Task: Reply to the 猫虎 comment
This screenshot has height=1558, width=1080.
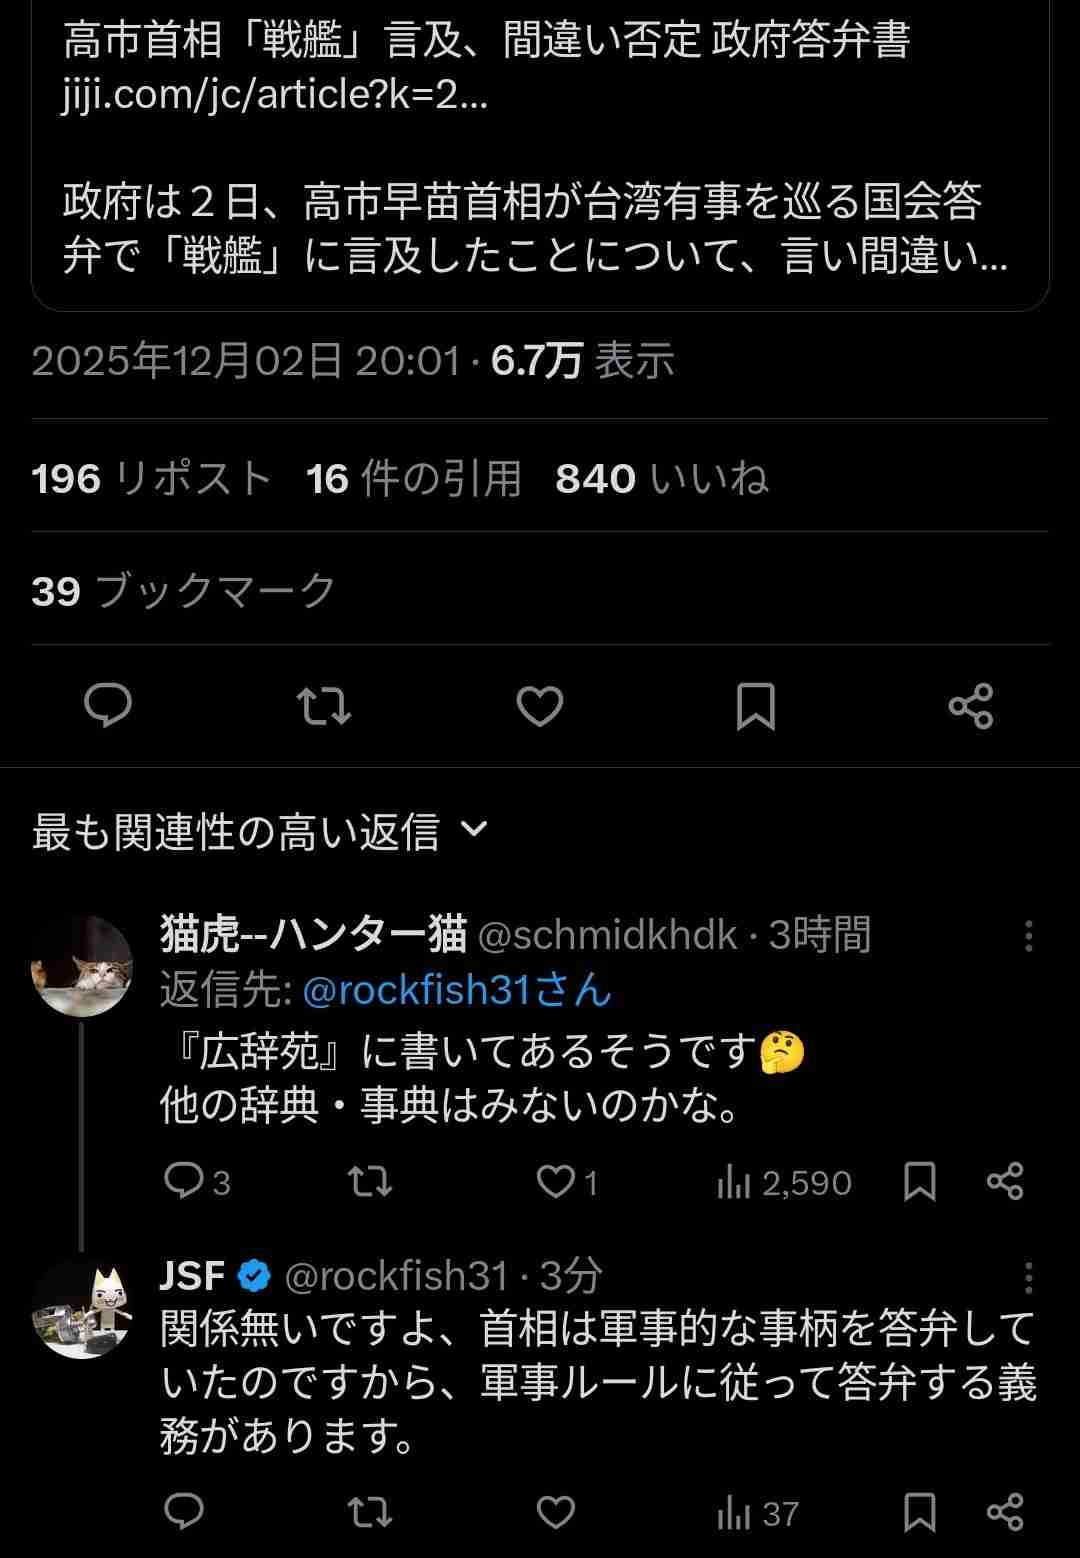Action: click(x=184, y=1182)
